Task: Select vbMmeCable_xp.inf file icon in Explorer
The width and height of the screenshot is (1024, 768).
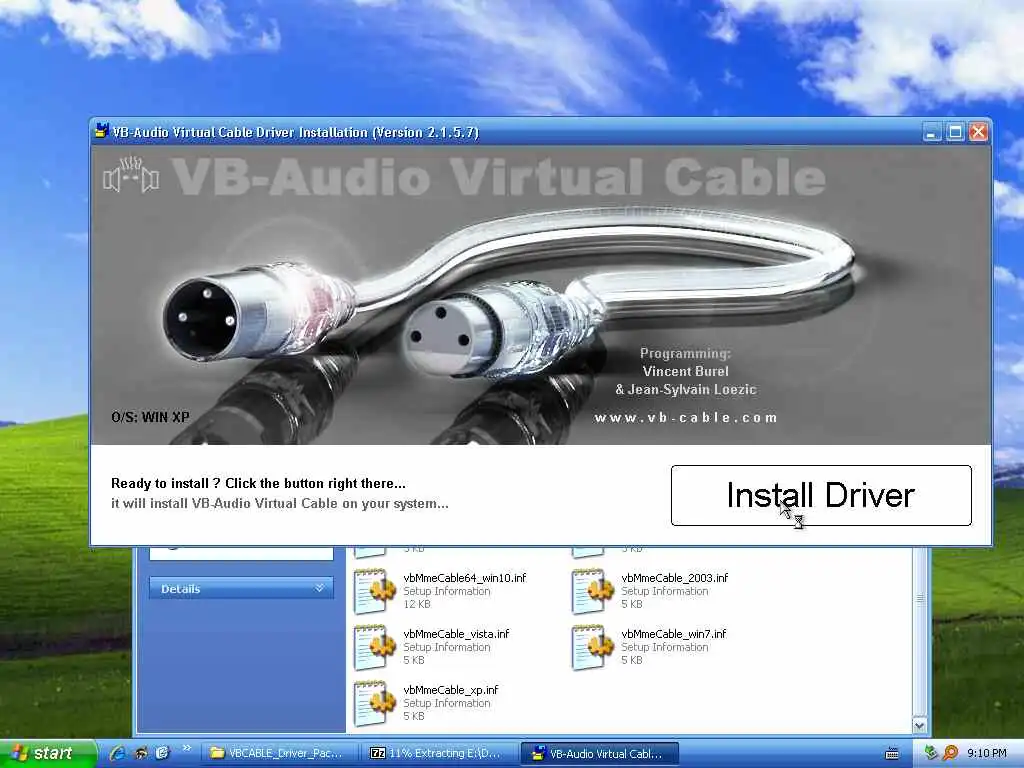Action: pos(374,703)
